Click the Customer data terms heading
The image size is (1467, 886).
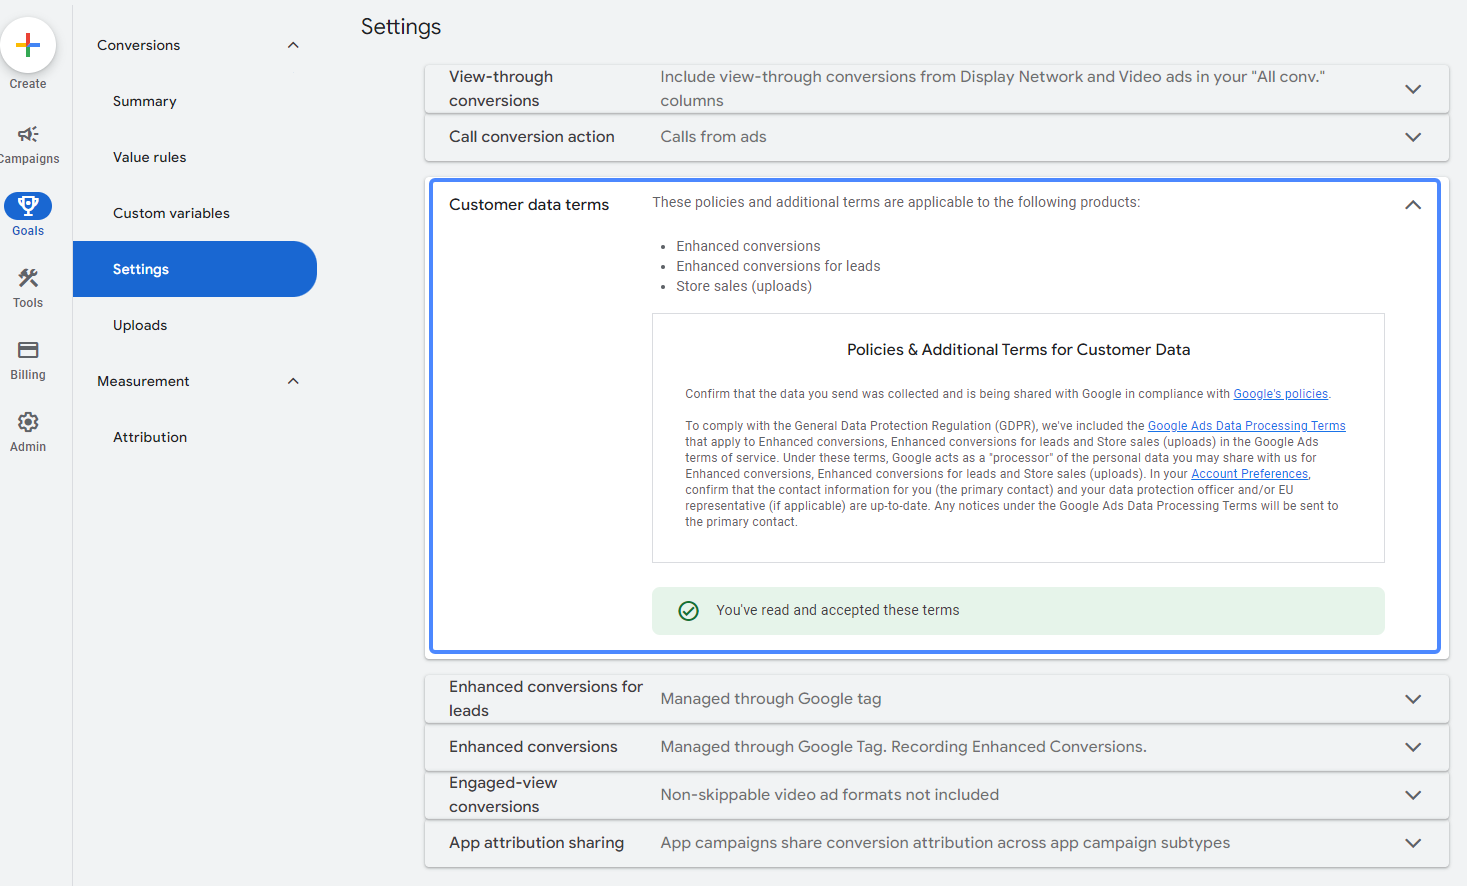click(x=529, y=204)
